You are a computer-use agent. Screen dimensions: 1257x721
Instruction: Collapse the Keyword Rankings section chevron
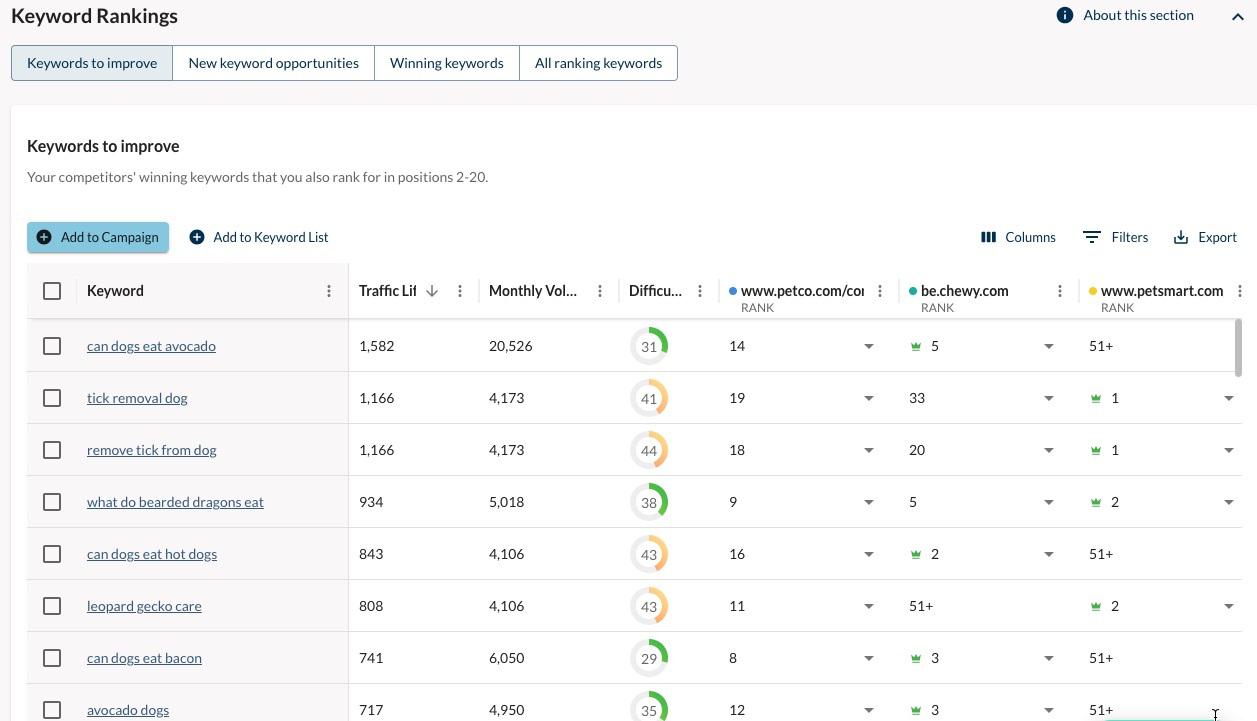1238,16
